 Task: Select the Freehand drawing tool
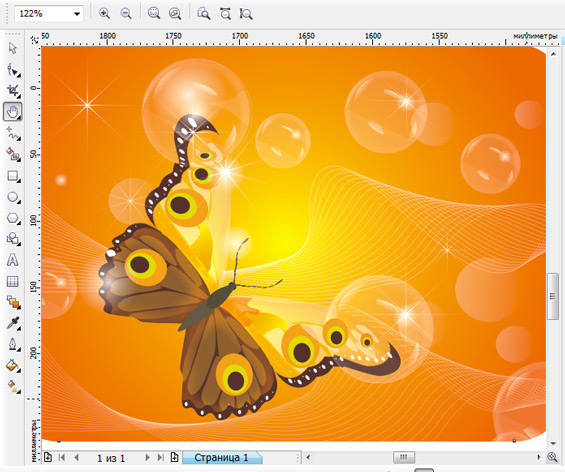(13, 133)
